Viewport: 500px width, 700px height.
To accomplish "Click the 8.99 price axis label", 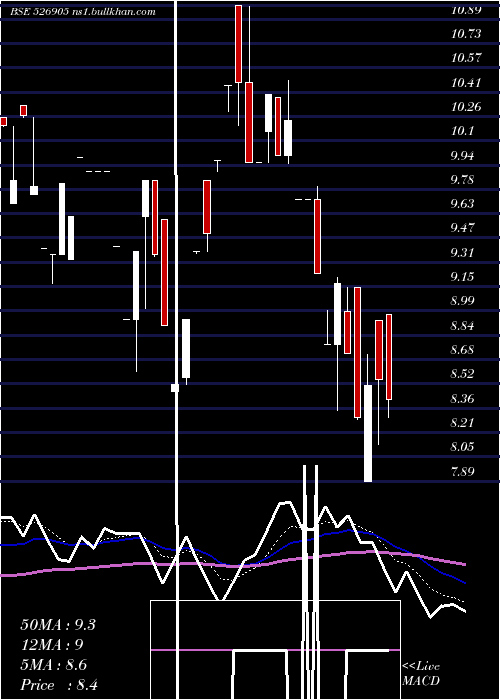I will 462,301.
